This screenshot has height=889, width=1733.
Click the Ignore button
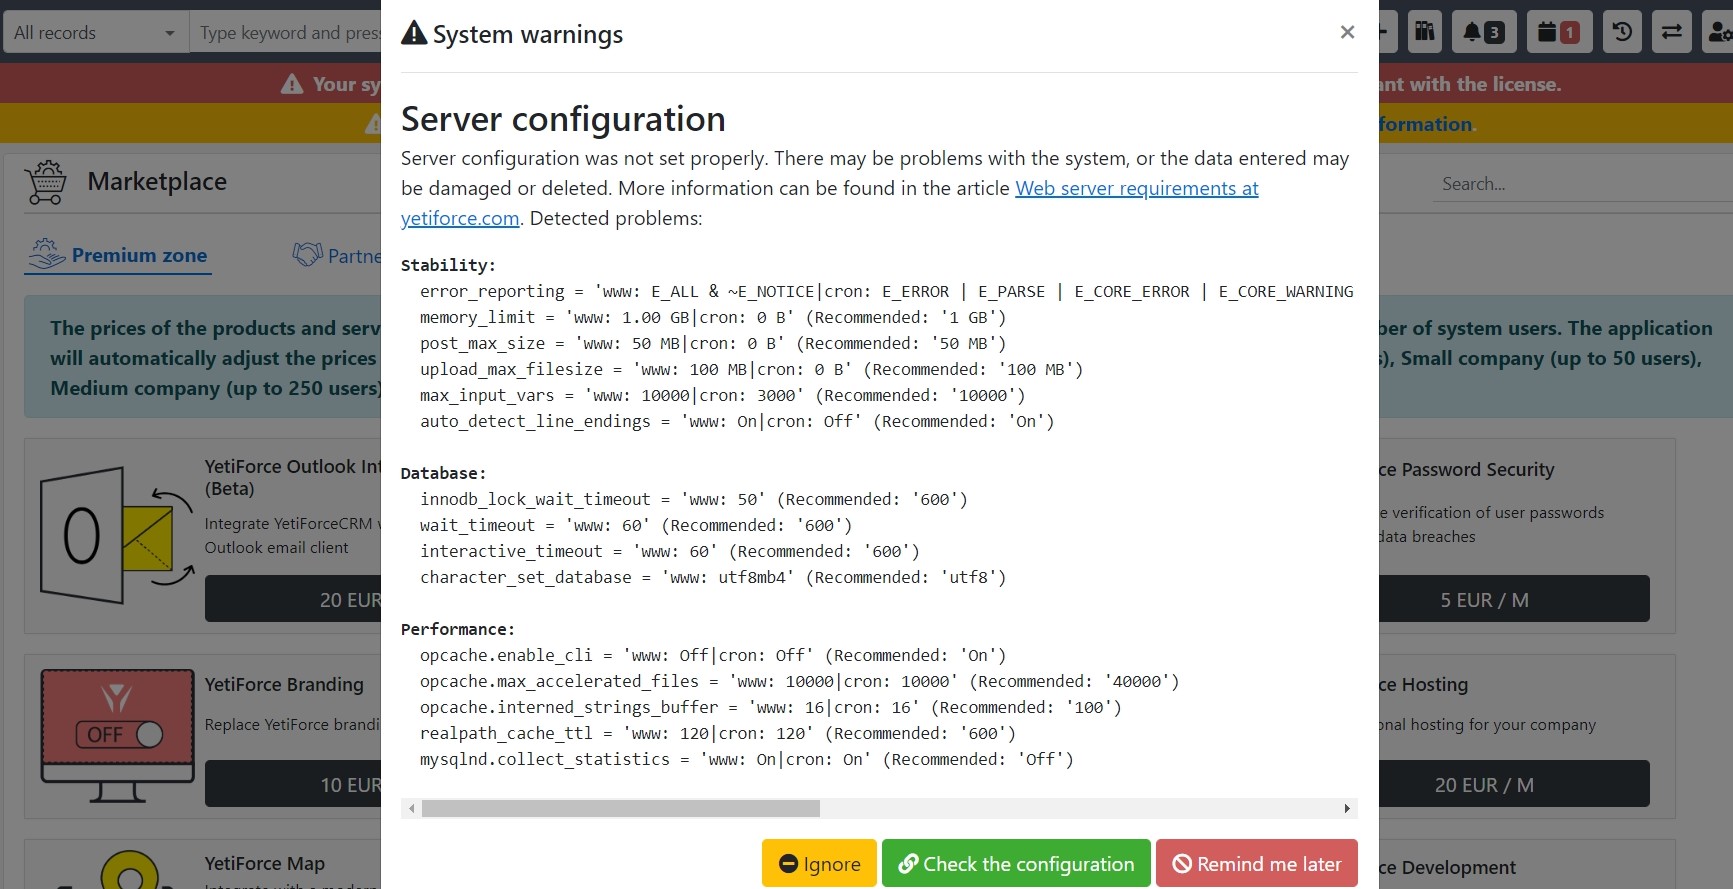coord(819,863)
